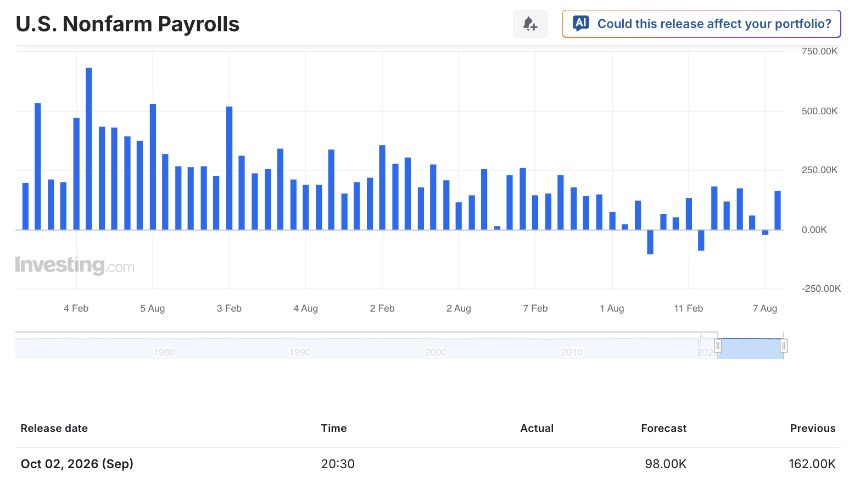Click the 'Release date' column header
The height and width of the screenshot is (477, 860).
[x=54, y=428]
